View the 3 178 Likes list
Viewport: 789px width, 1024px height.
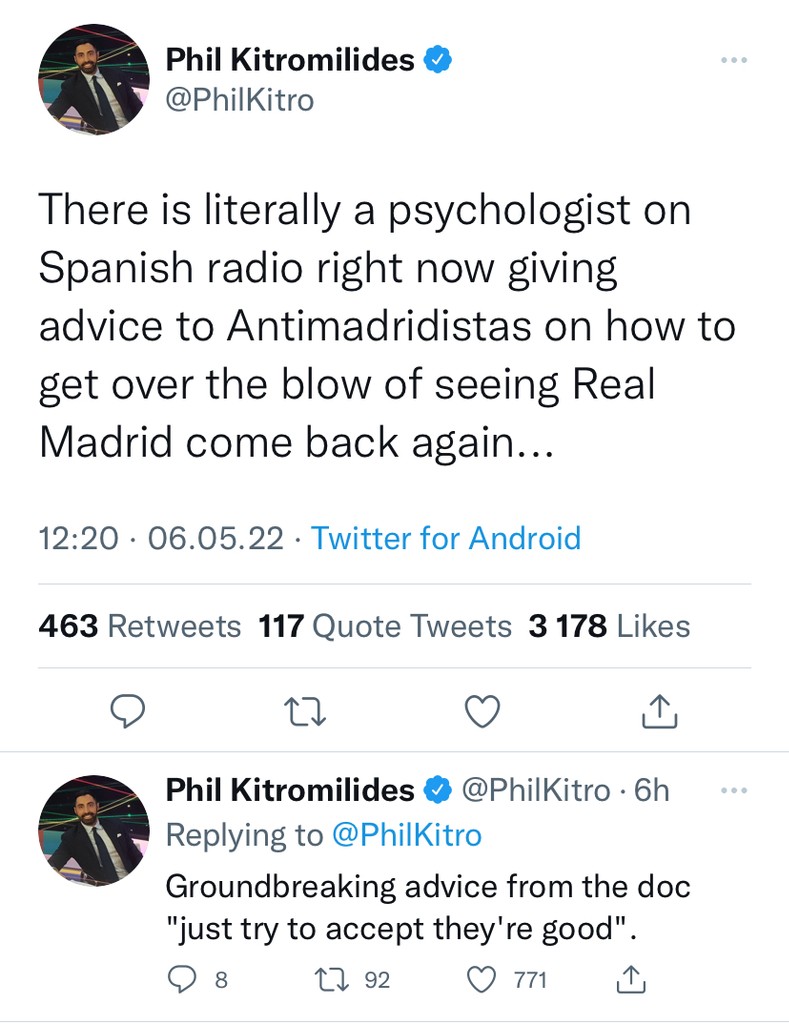(x=609, y=627)
